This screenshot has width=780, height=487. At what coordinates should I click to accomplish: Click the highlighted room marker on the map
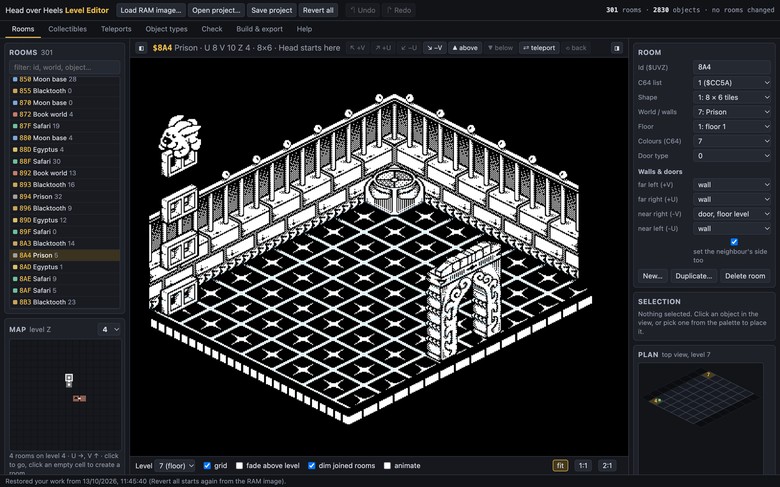pos(69,379)
